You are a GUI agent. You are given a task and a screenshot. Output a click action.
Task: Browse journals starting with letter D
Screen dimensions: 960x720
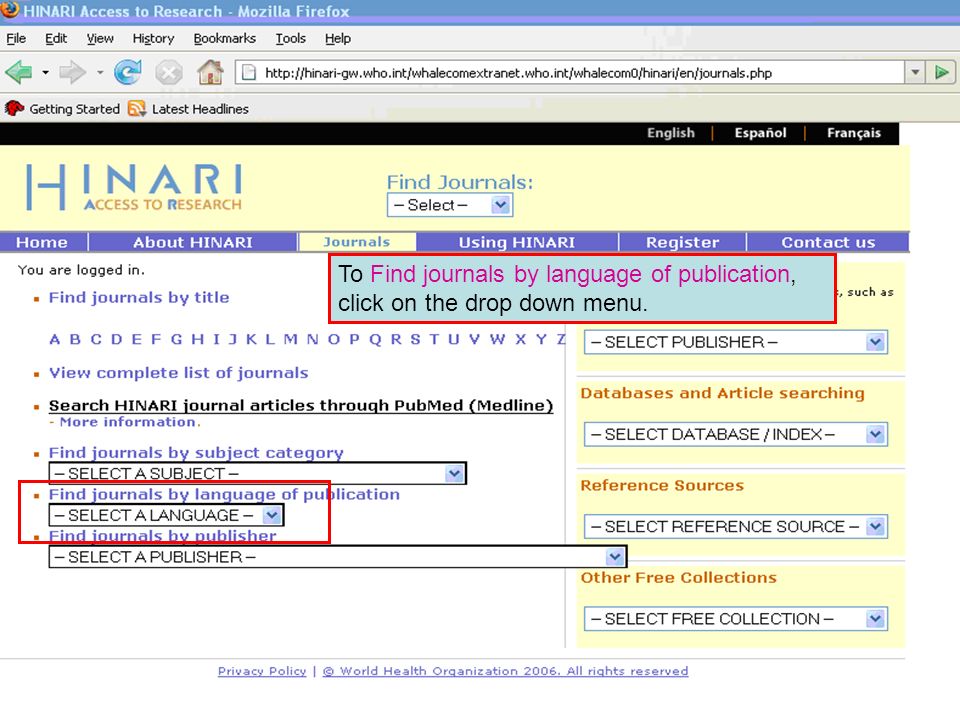(116, 339)
